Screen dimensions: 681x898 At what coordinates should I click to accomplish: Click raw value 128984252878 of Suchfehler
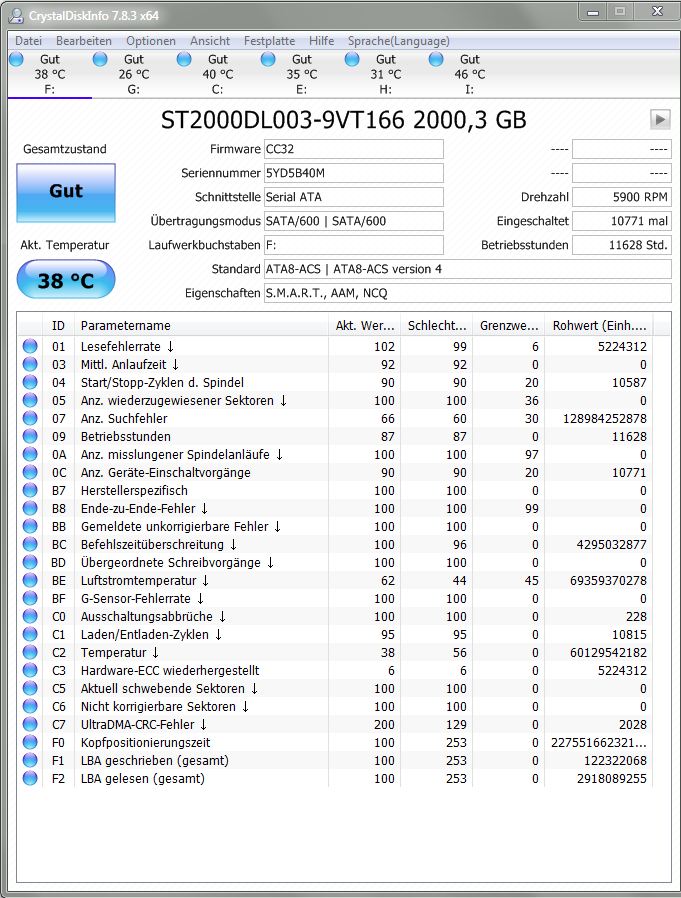pyautogui.click(x=605, y=419)
